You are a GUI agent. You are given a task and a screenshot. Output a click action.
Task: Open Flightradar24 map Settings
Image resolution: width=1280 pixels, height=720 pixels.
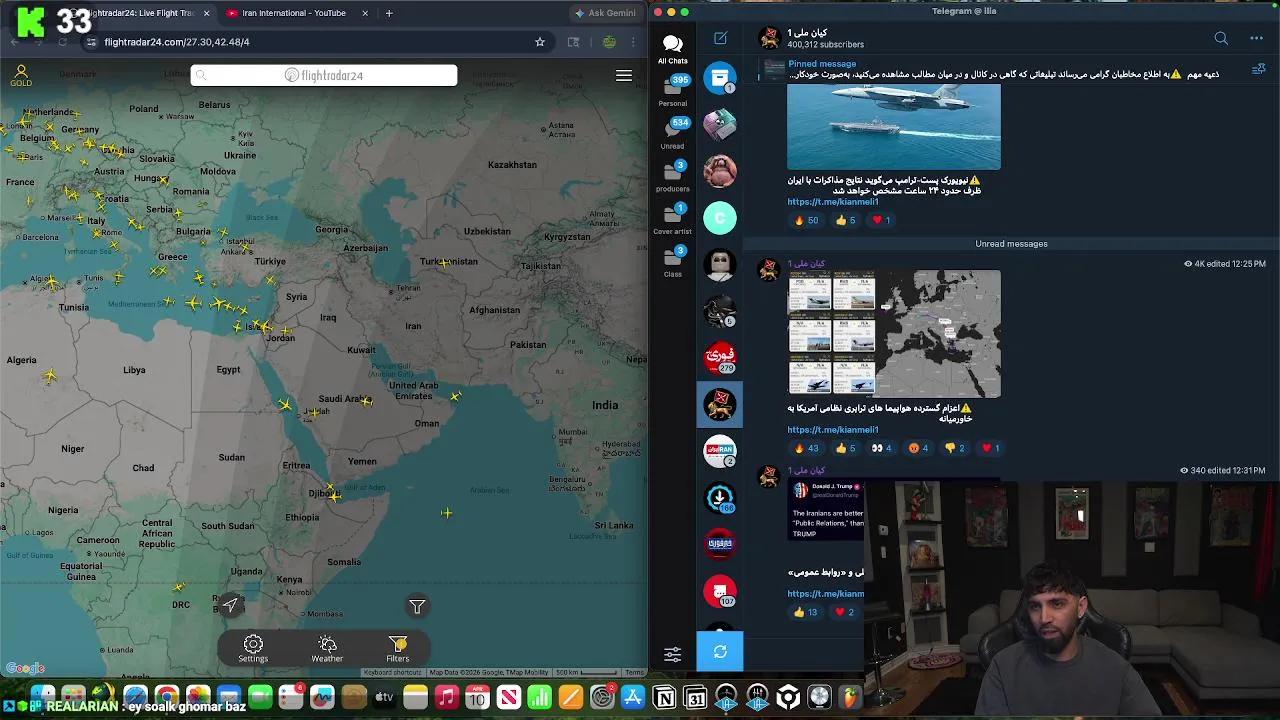[253, 648]
